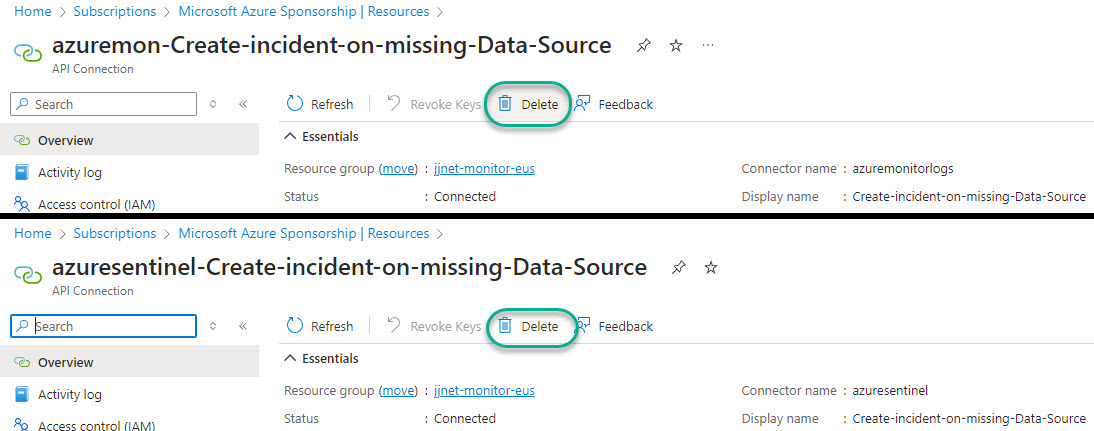Open Access control (IAM) in bottom sidebar

(x=96, y=425)
